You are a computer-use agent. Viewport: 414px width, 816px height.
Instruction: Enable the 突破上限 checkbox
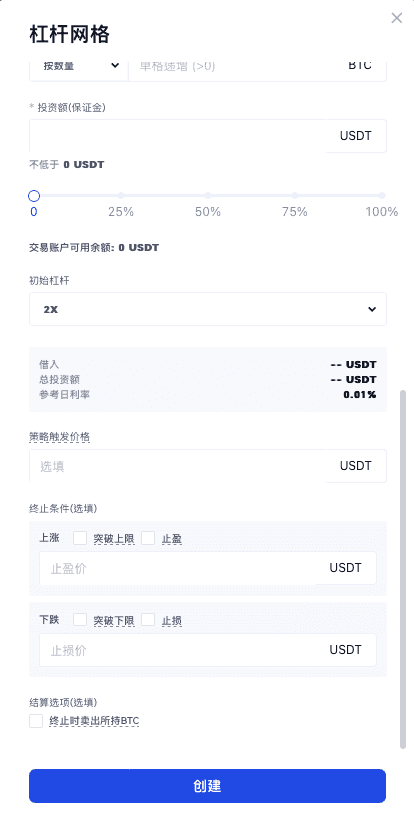coord(80,538)
